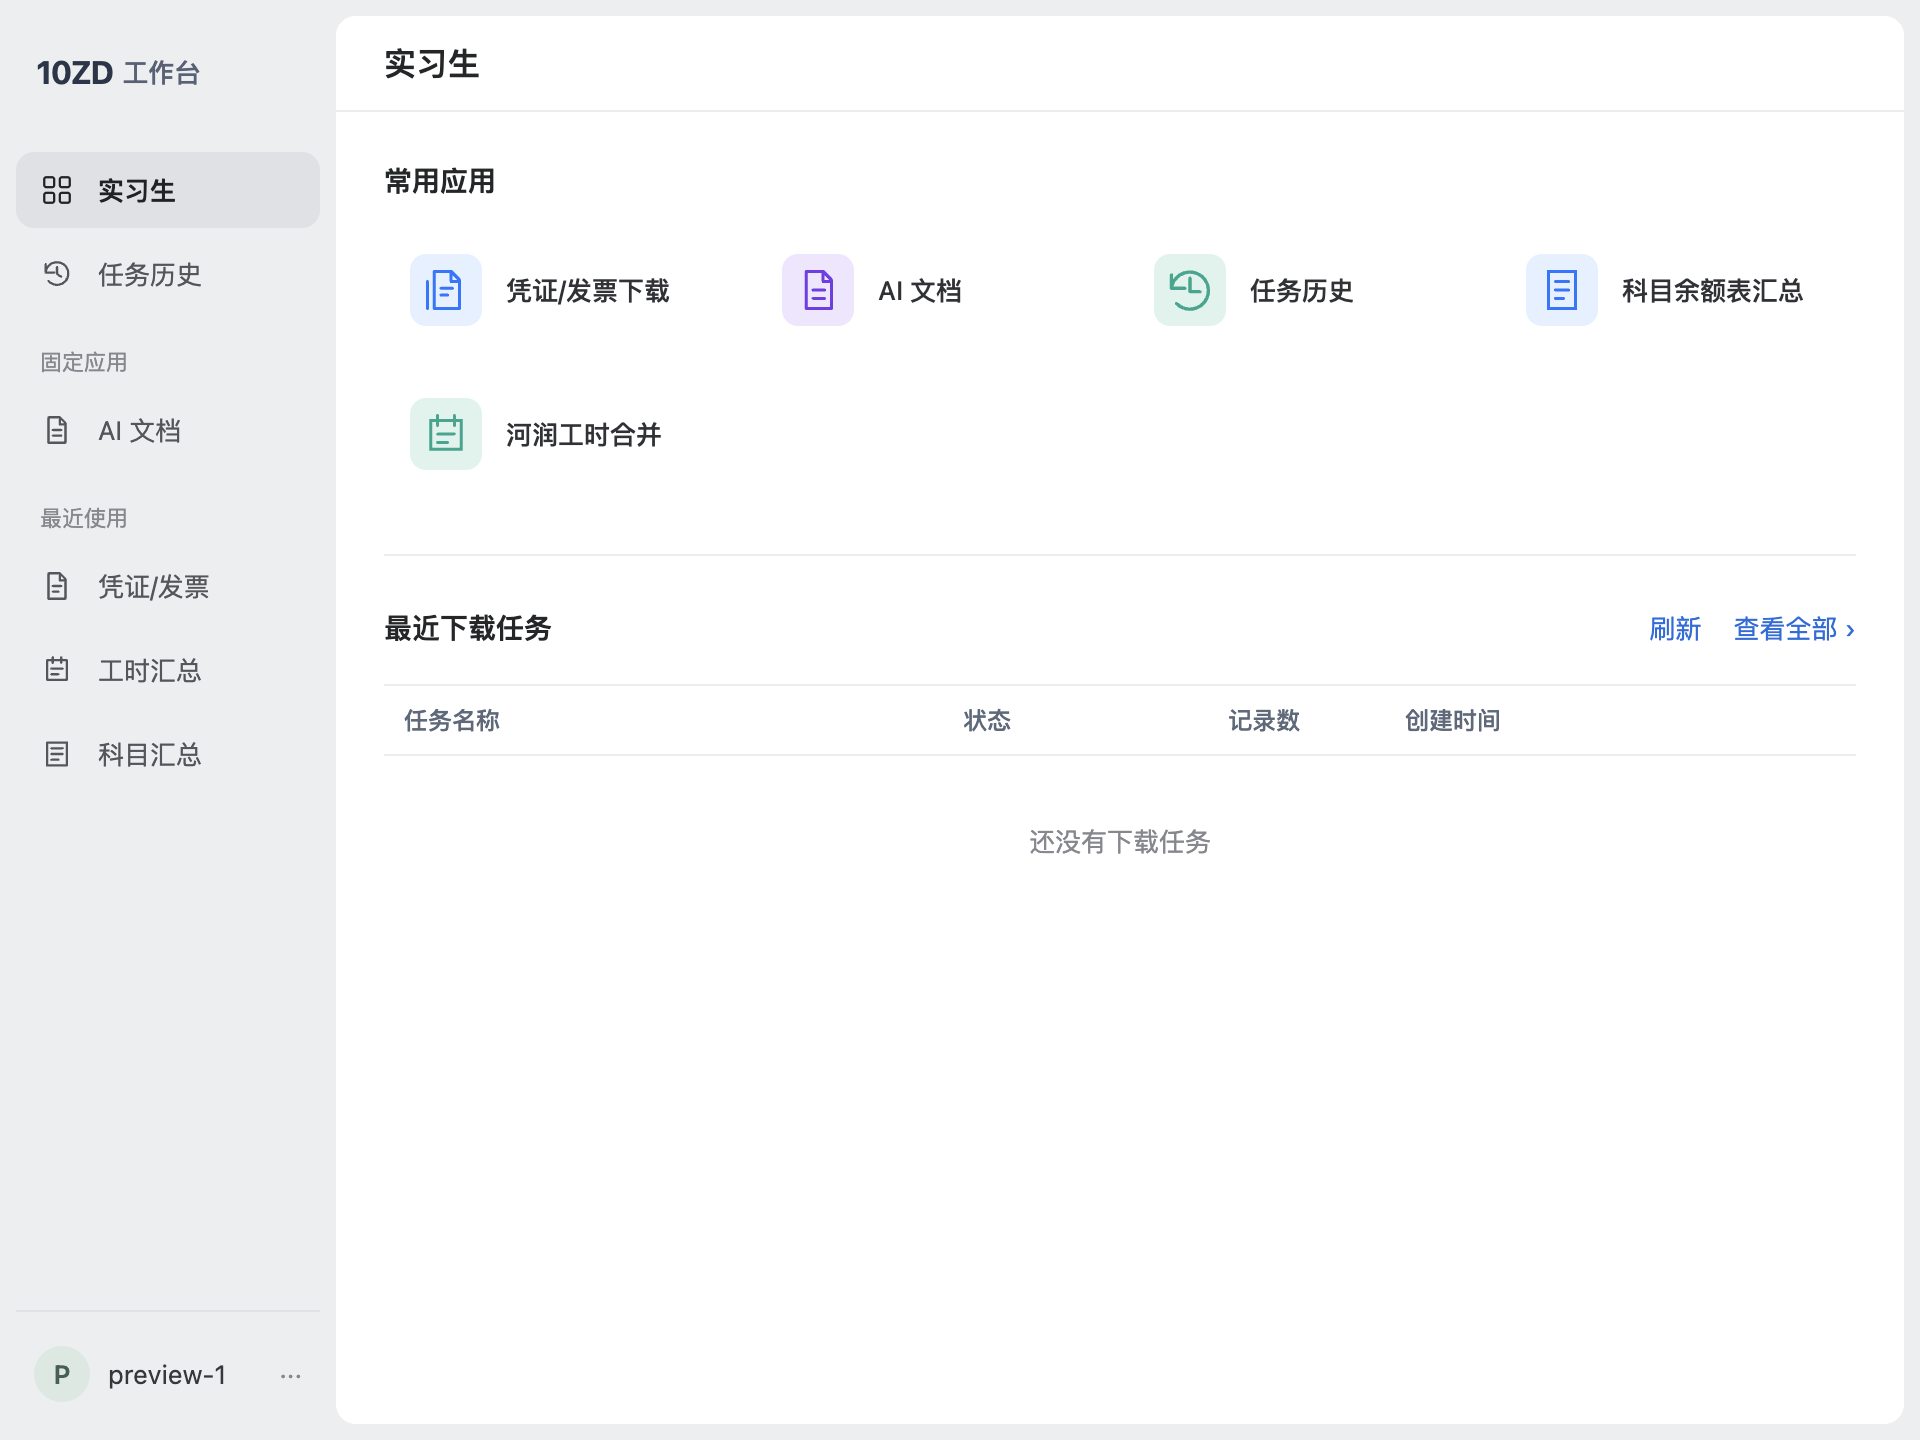1920x1440 pixels.
Task: Click the 任务历史 clock icon in sidebar
Action: coord(57,274)
